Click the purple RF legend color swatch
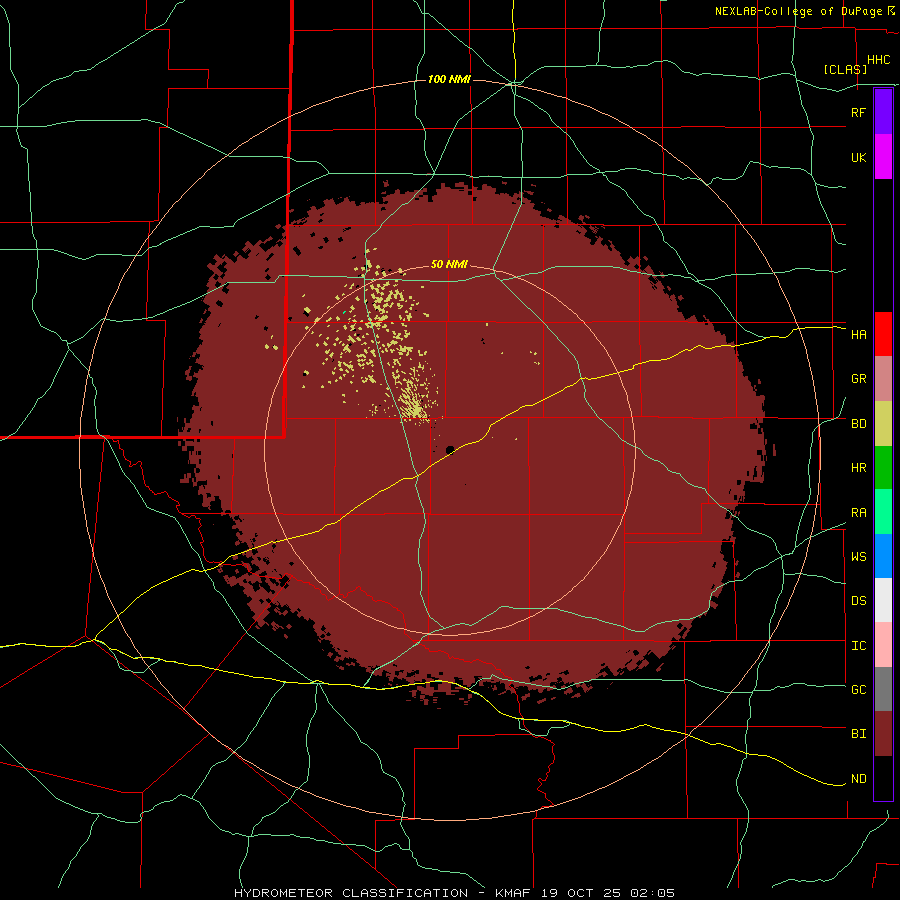900x900 pixels. (x=883, y=112)
